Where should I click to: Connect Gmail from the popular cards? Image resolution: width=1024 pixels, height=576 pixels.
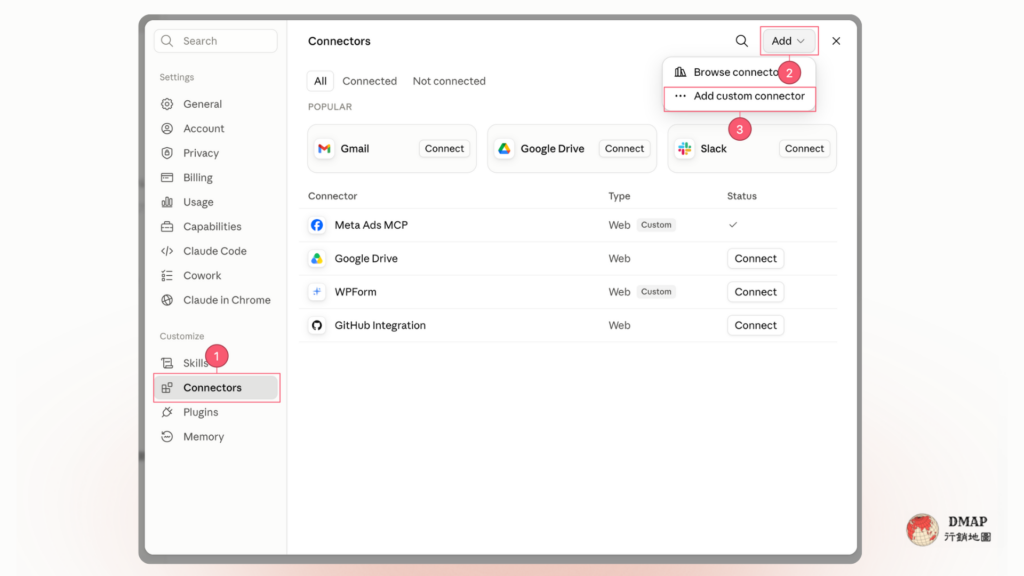[x=444, y=148]
